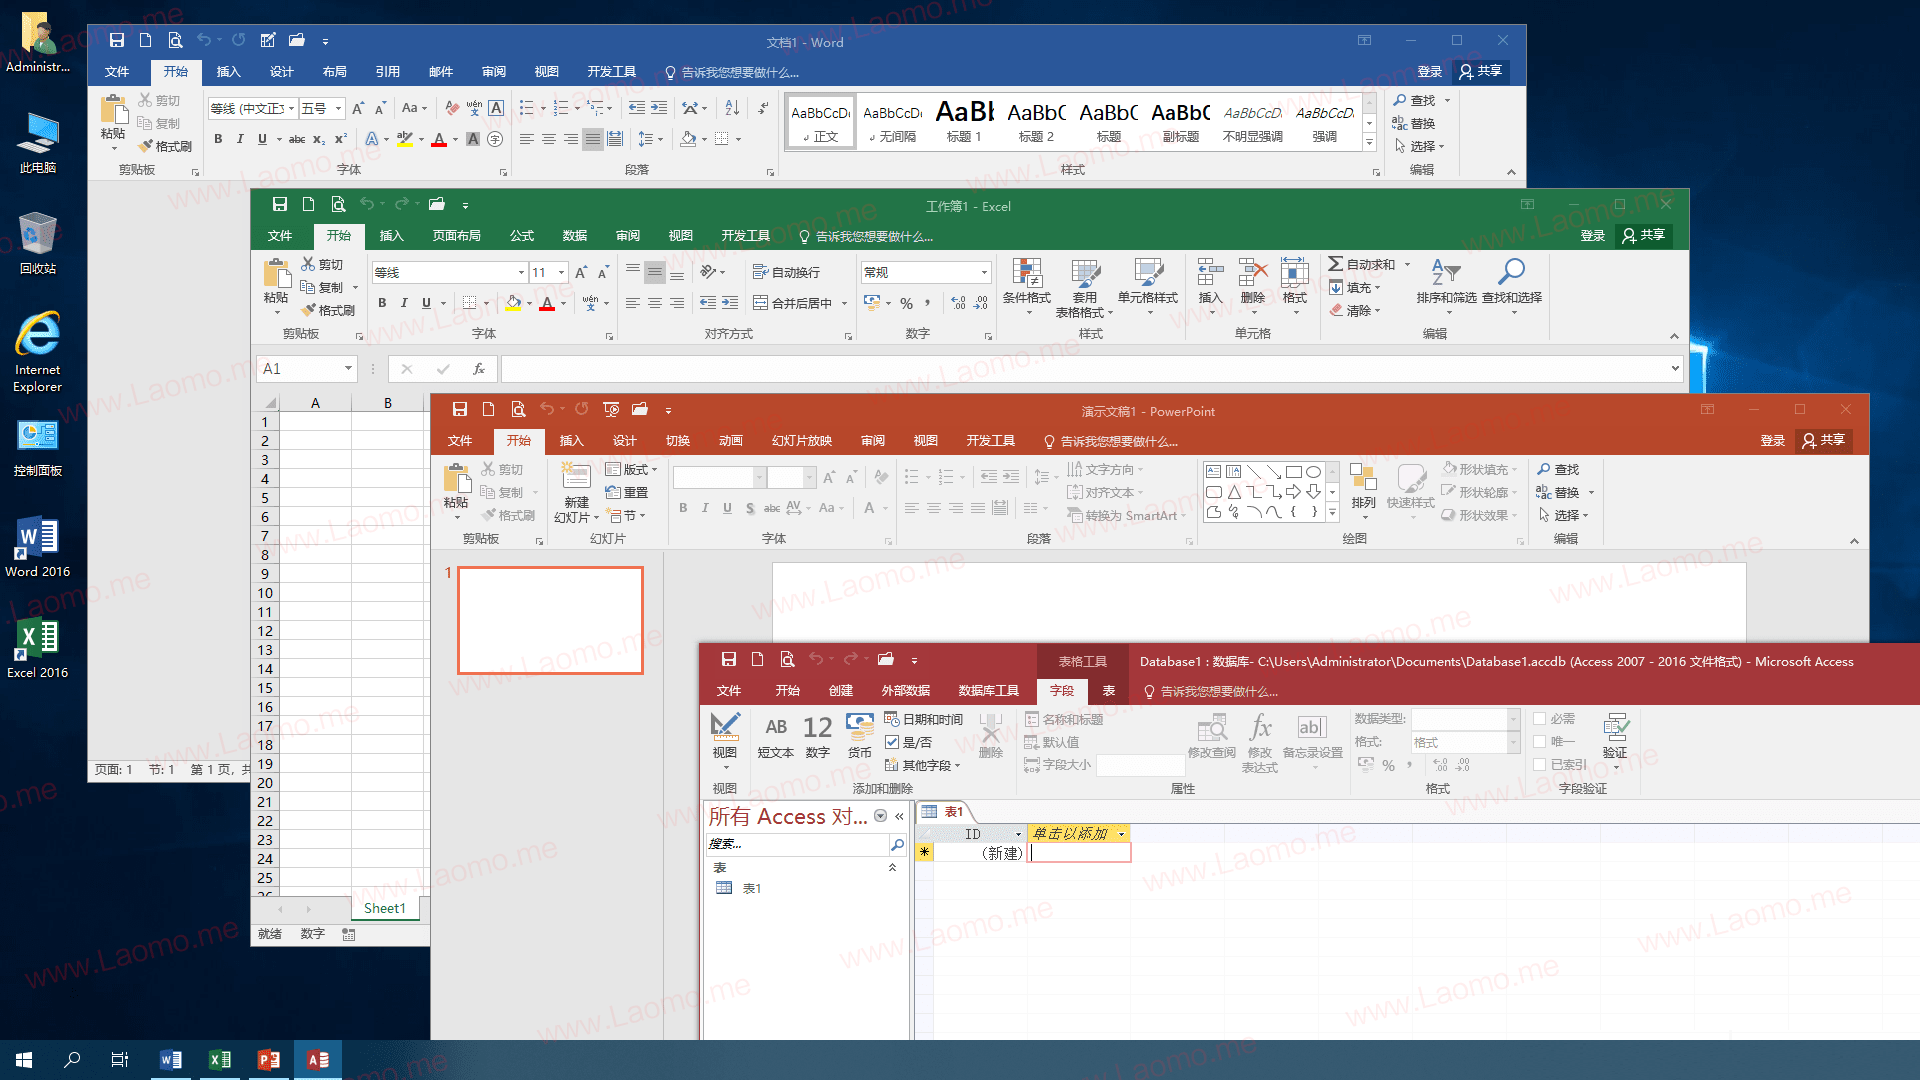Image resolution: width=1920 pixels, height=1080 pixels.
Task: Open the Excel Name Box dropdown
Action: [x=348, y=369]
